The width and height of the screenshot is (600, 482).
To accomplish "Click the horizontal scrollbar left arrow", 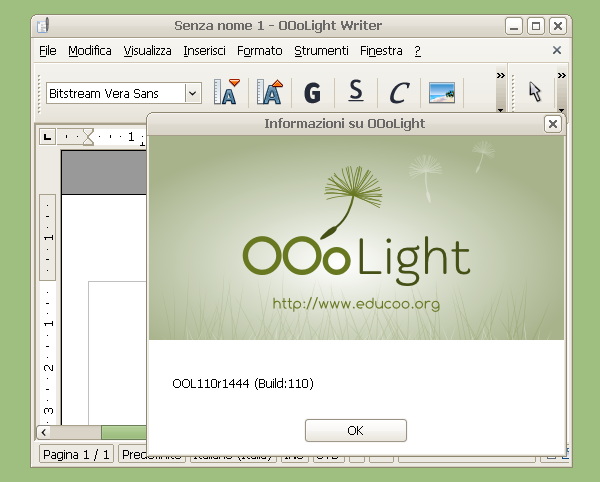I will 44,433.
